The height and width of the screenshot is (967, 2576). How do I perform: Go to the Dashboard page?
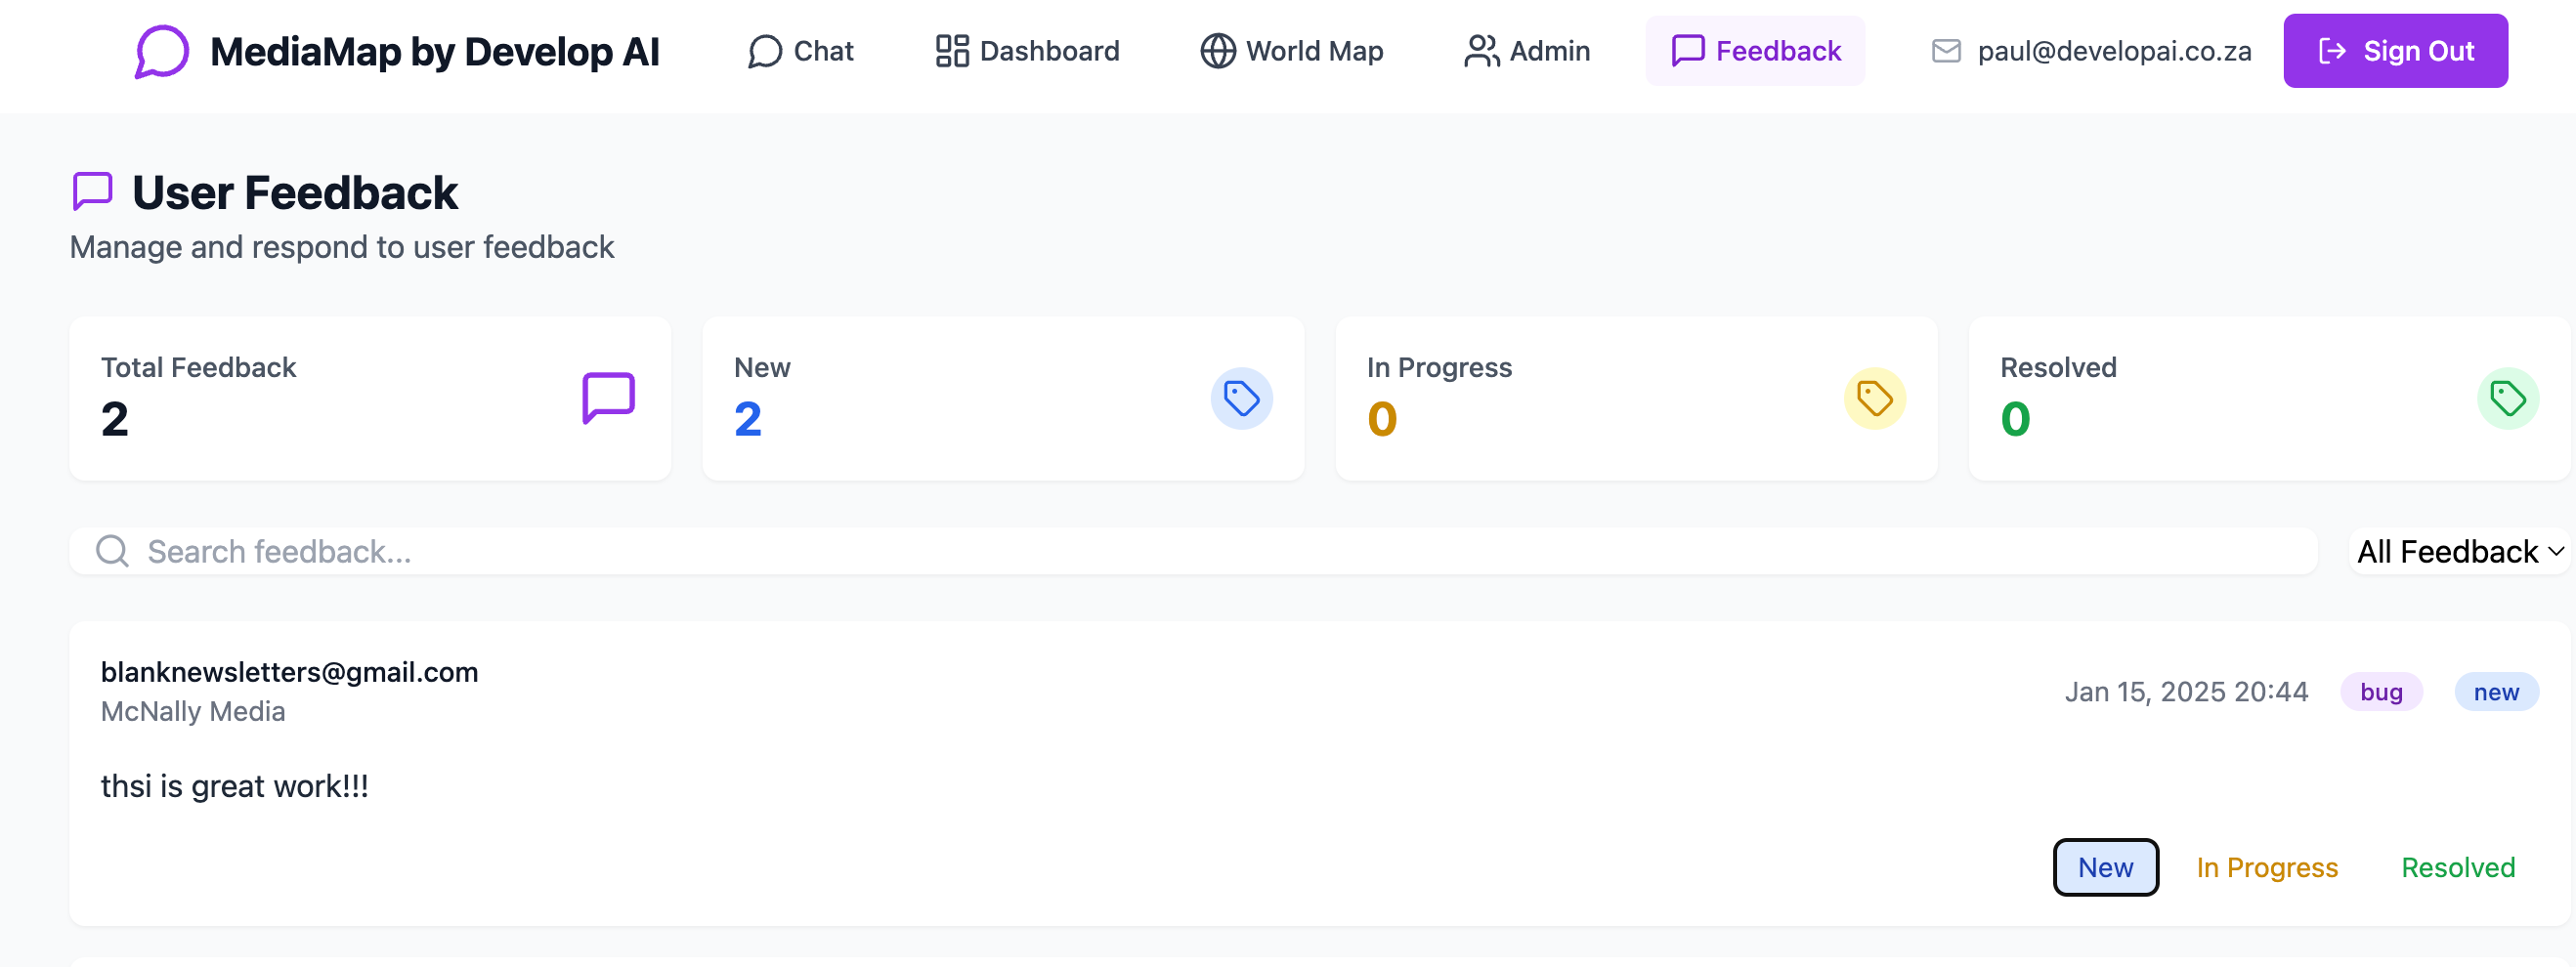point(1027,51)
